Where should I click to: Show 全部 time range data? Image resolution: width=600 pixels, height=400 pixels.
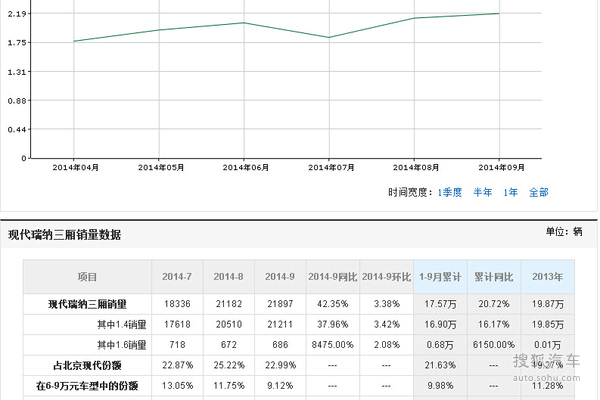538,192
